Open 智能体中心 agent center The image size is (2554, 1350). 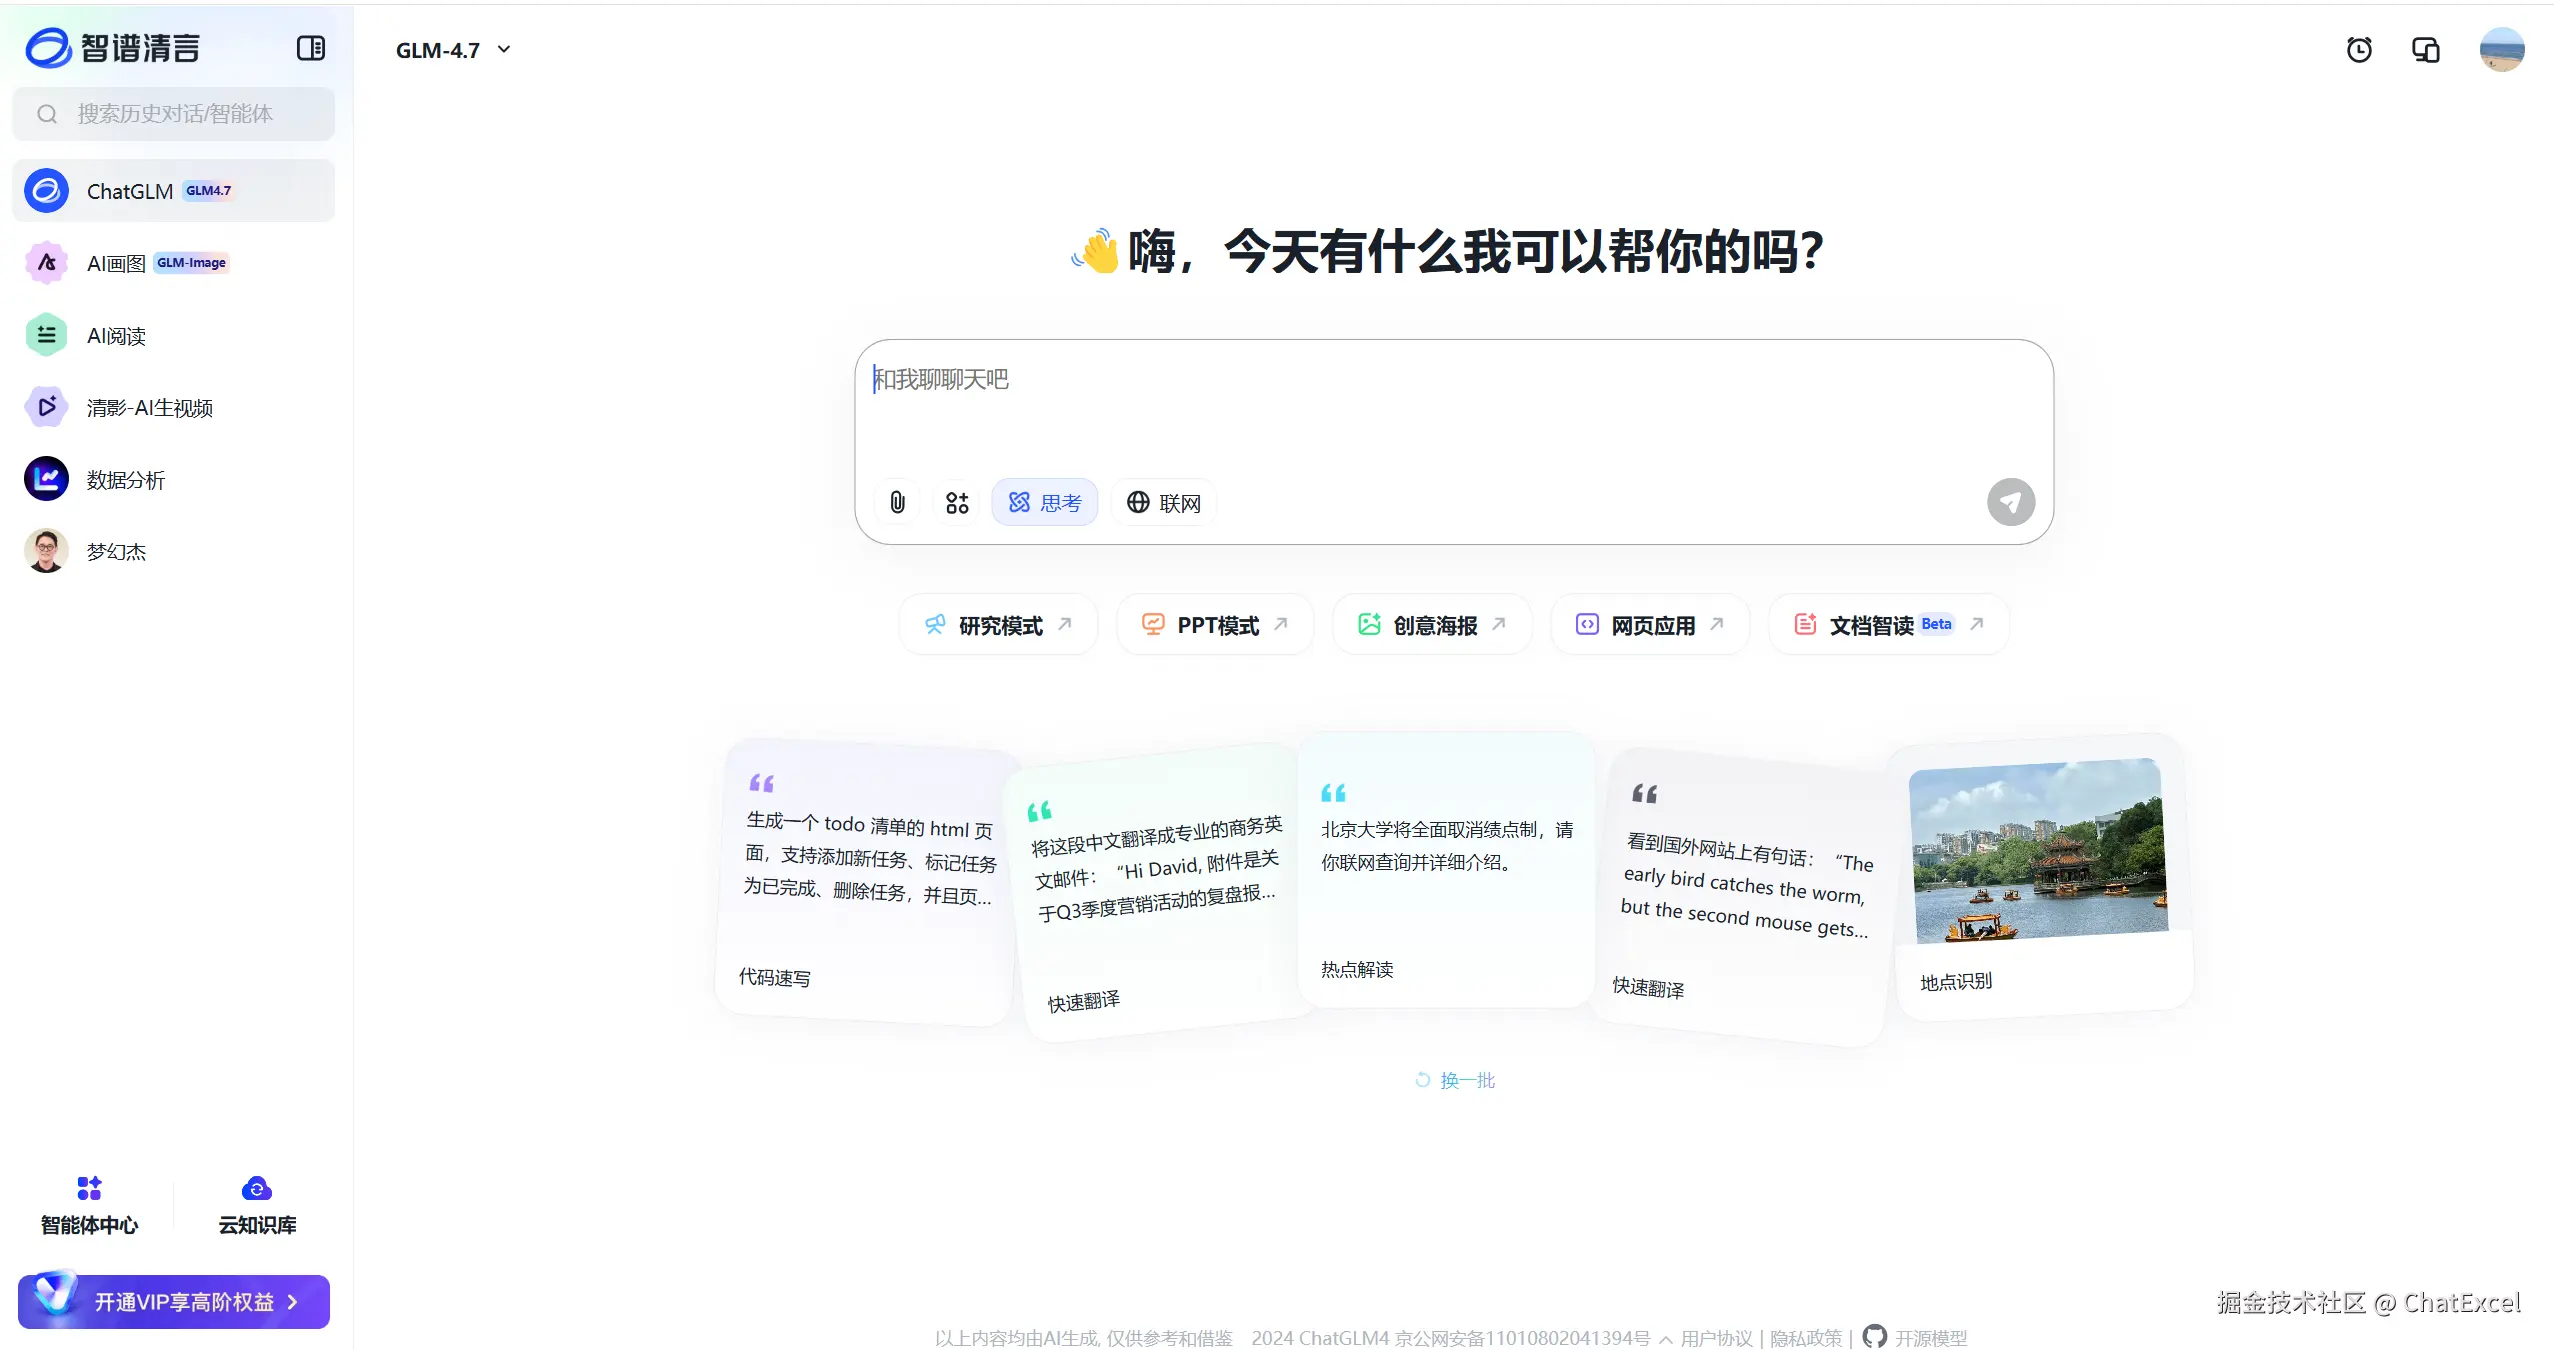point(89,1205)
